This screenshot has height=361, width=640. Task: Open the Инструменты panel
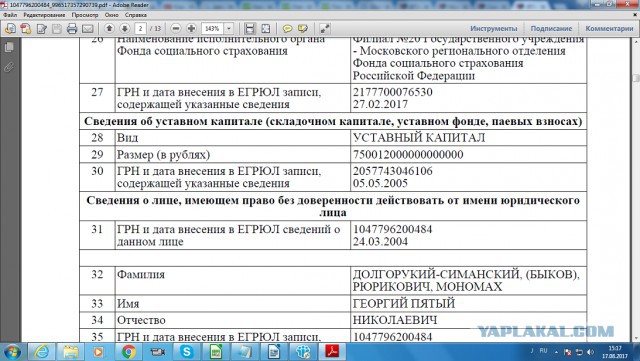point(493,29)
